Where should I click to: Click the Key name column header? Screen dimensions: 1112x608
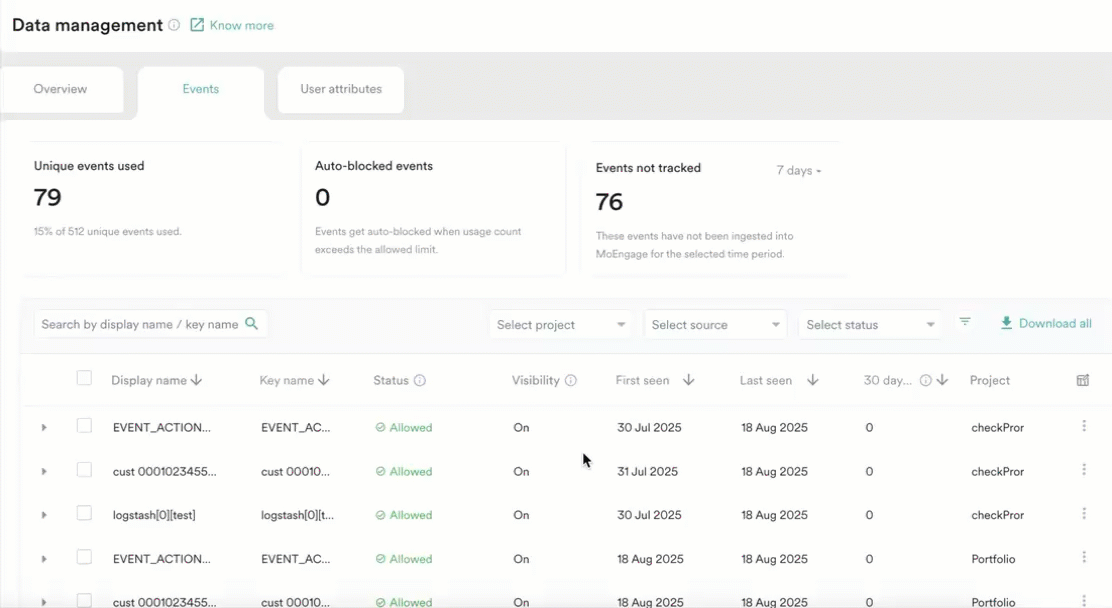pyautogui.click(x=287, y=380)
